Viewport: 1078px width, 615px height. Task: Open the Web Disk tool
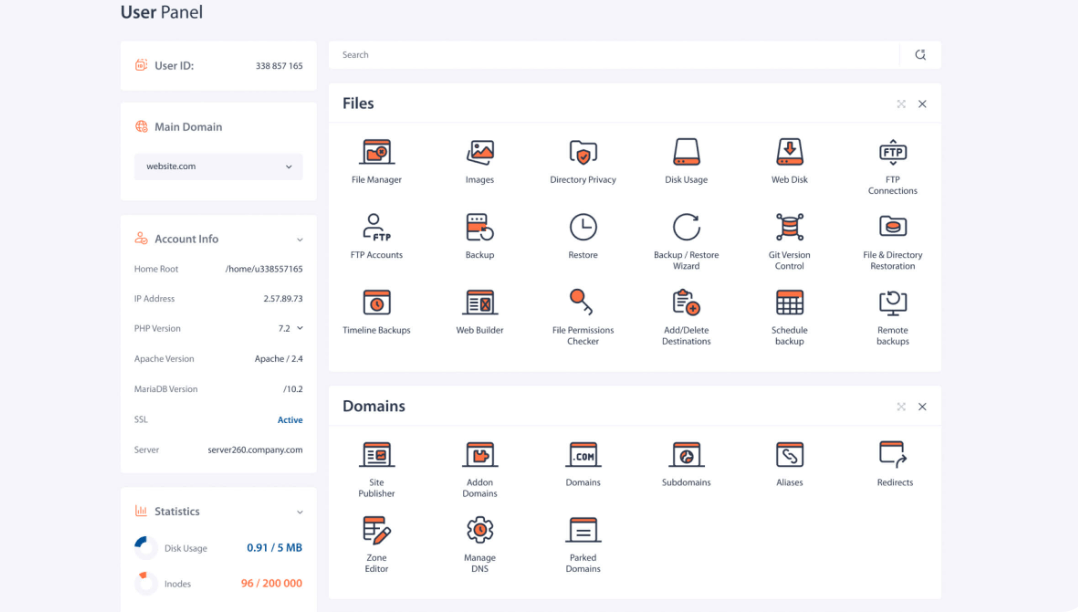click(x=789, y=153)
